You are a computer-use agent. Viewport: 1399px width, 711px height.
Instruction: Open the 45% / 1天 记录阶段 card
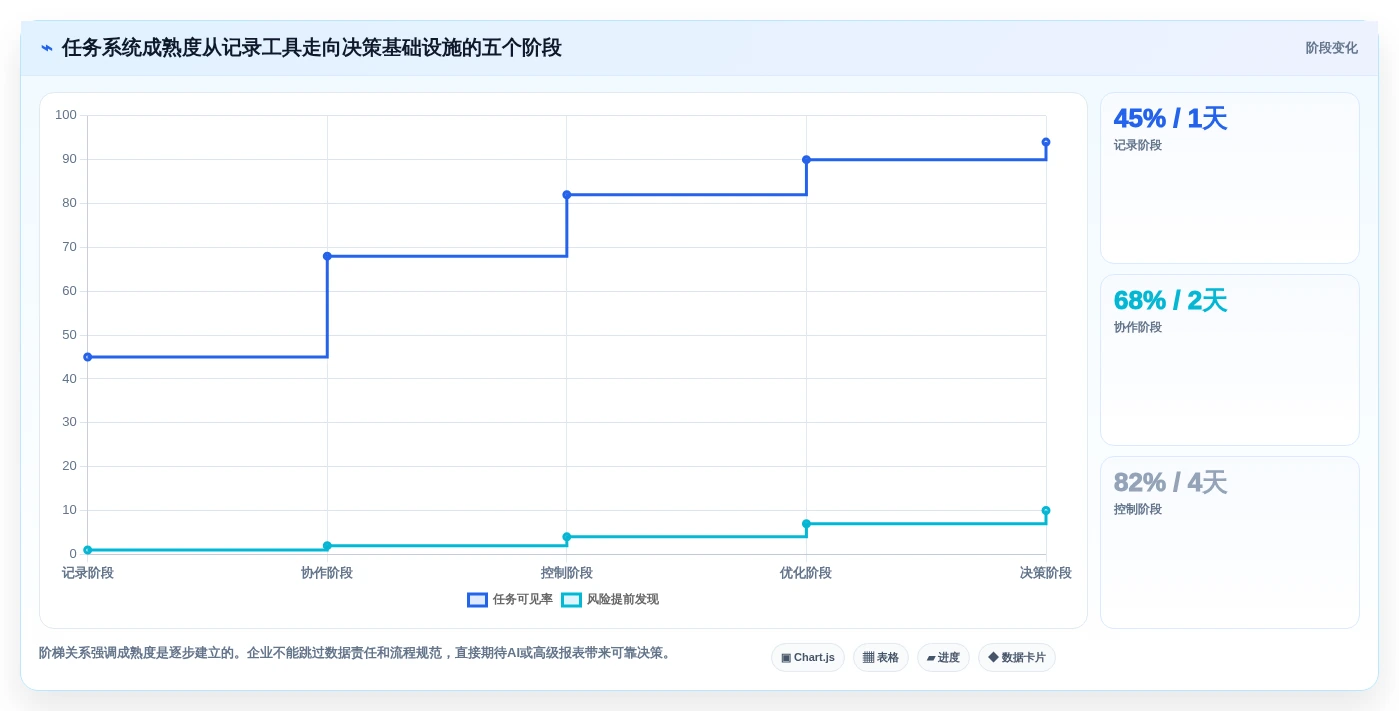point(1229,178)
